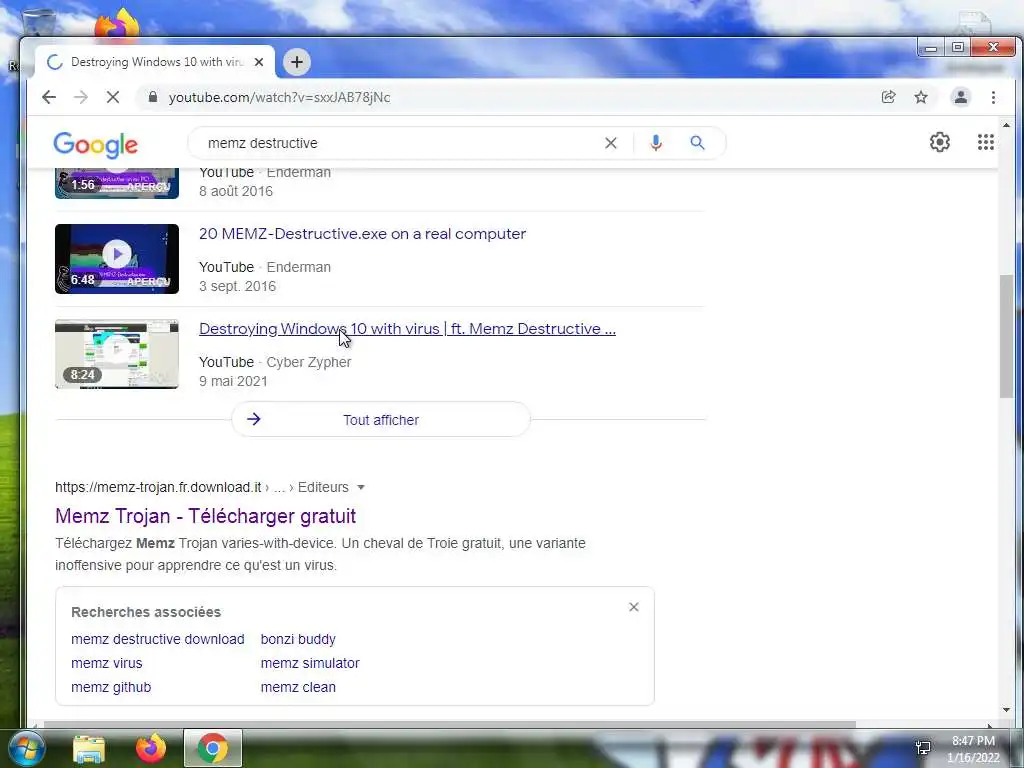
Task: Click the forward navigation arrow
Action: 81,97
